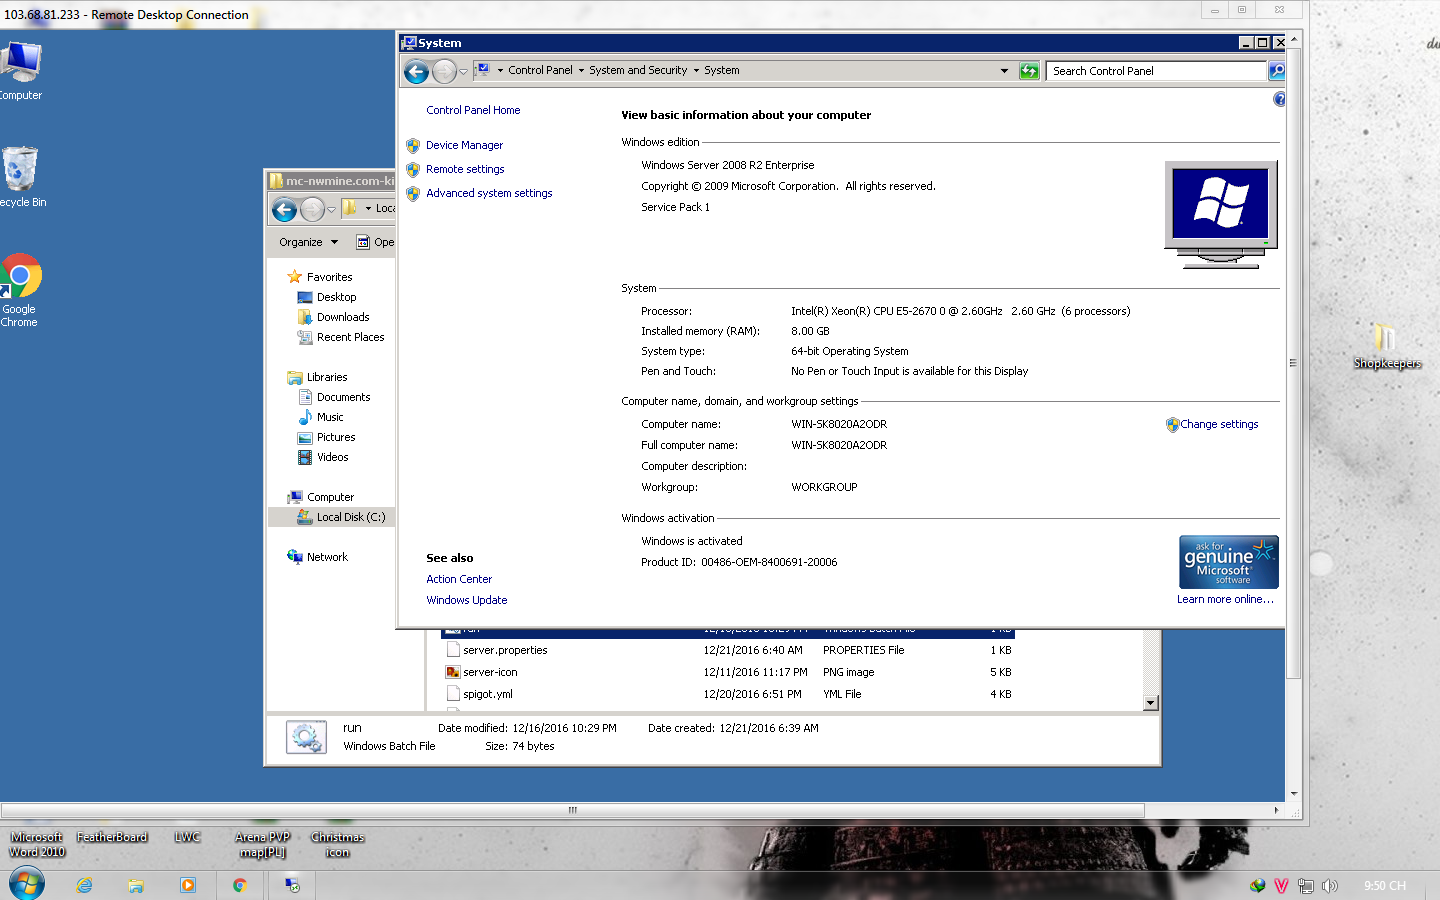The height and width of the screenshot is (900, 1440).
Task: Click the volume speaker tray icon
Action: tap(1330, 886)
